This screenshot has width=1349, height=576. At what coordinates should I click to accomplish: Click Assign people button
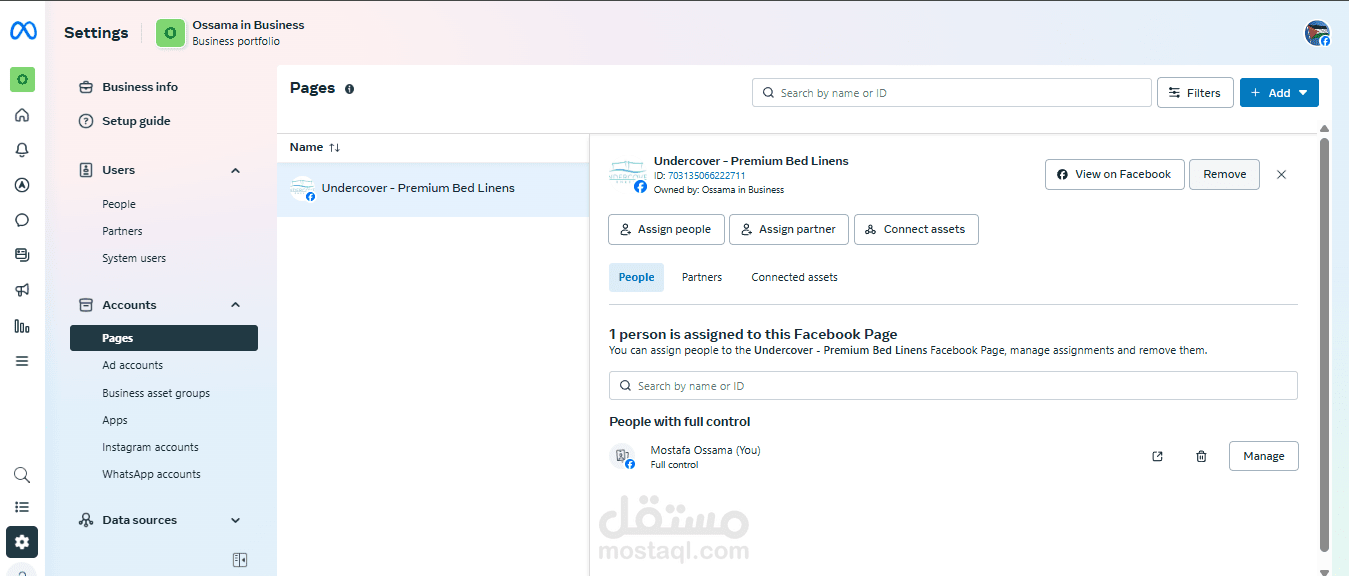tap(665, 229)
